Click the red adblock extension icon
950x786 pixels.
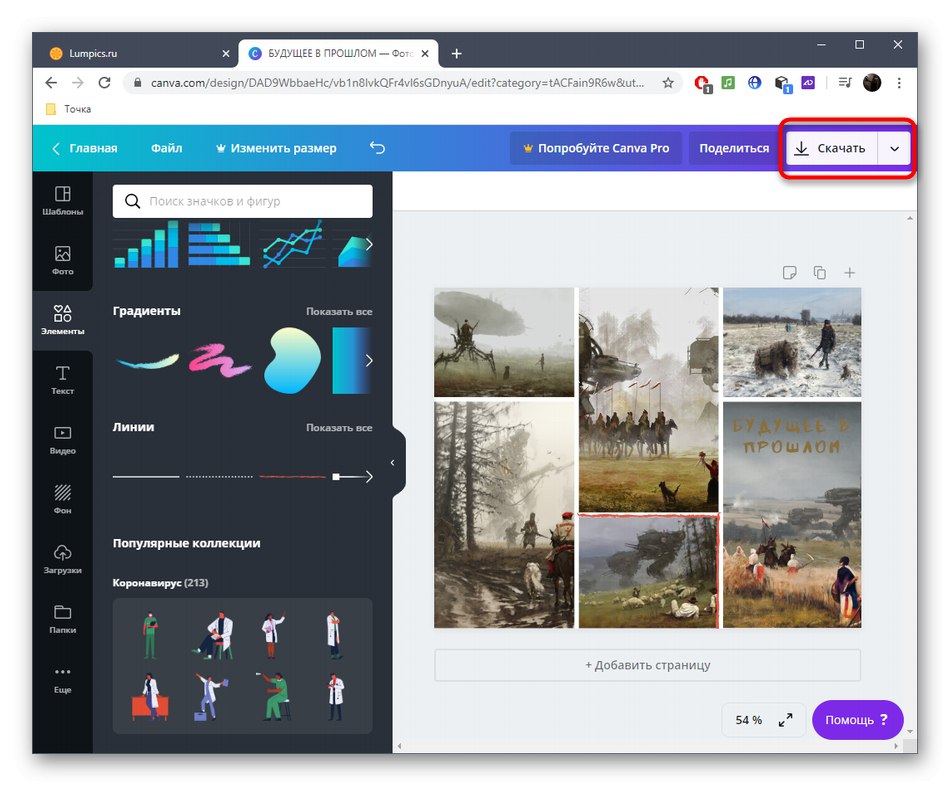[x=703, y=84]
